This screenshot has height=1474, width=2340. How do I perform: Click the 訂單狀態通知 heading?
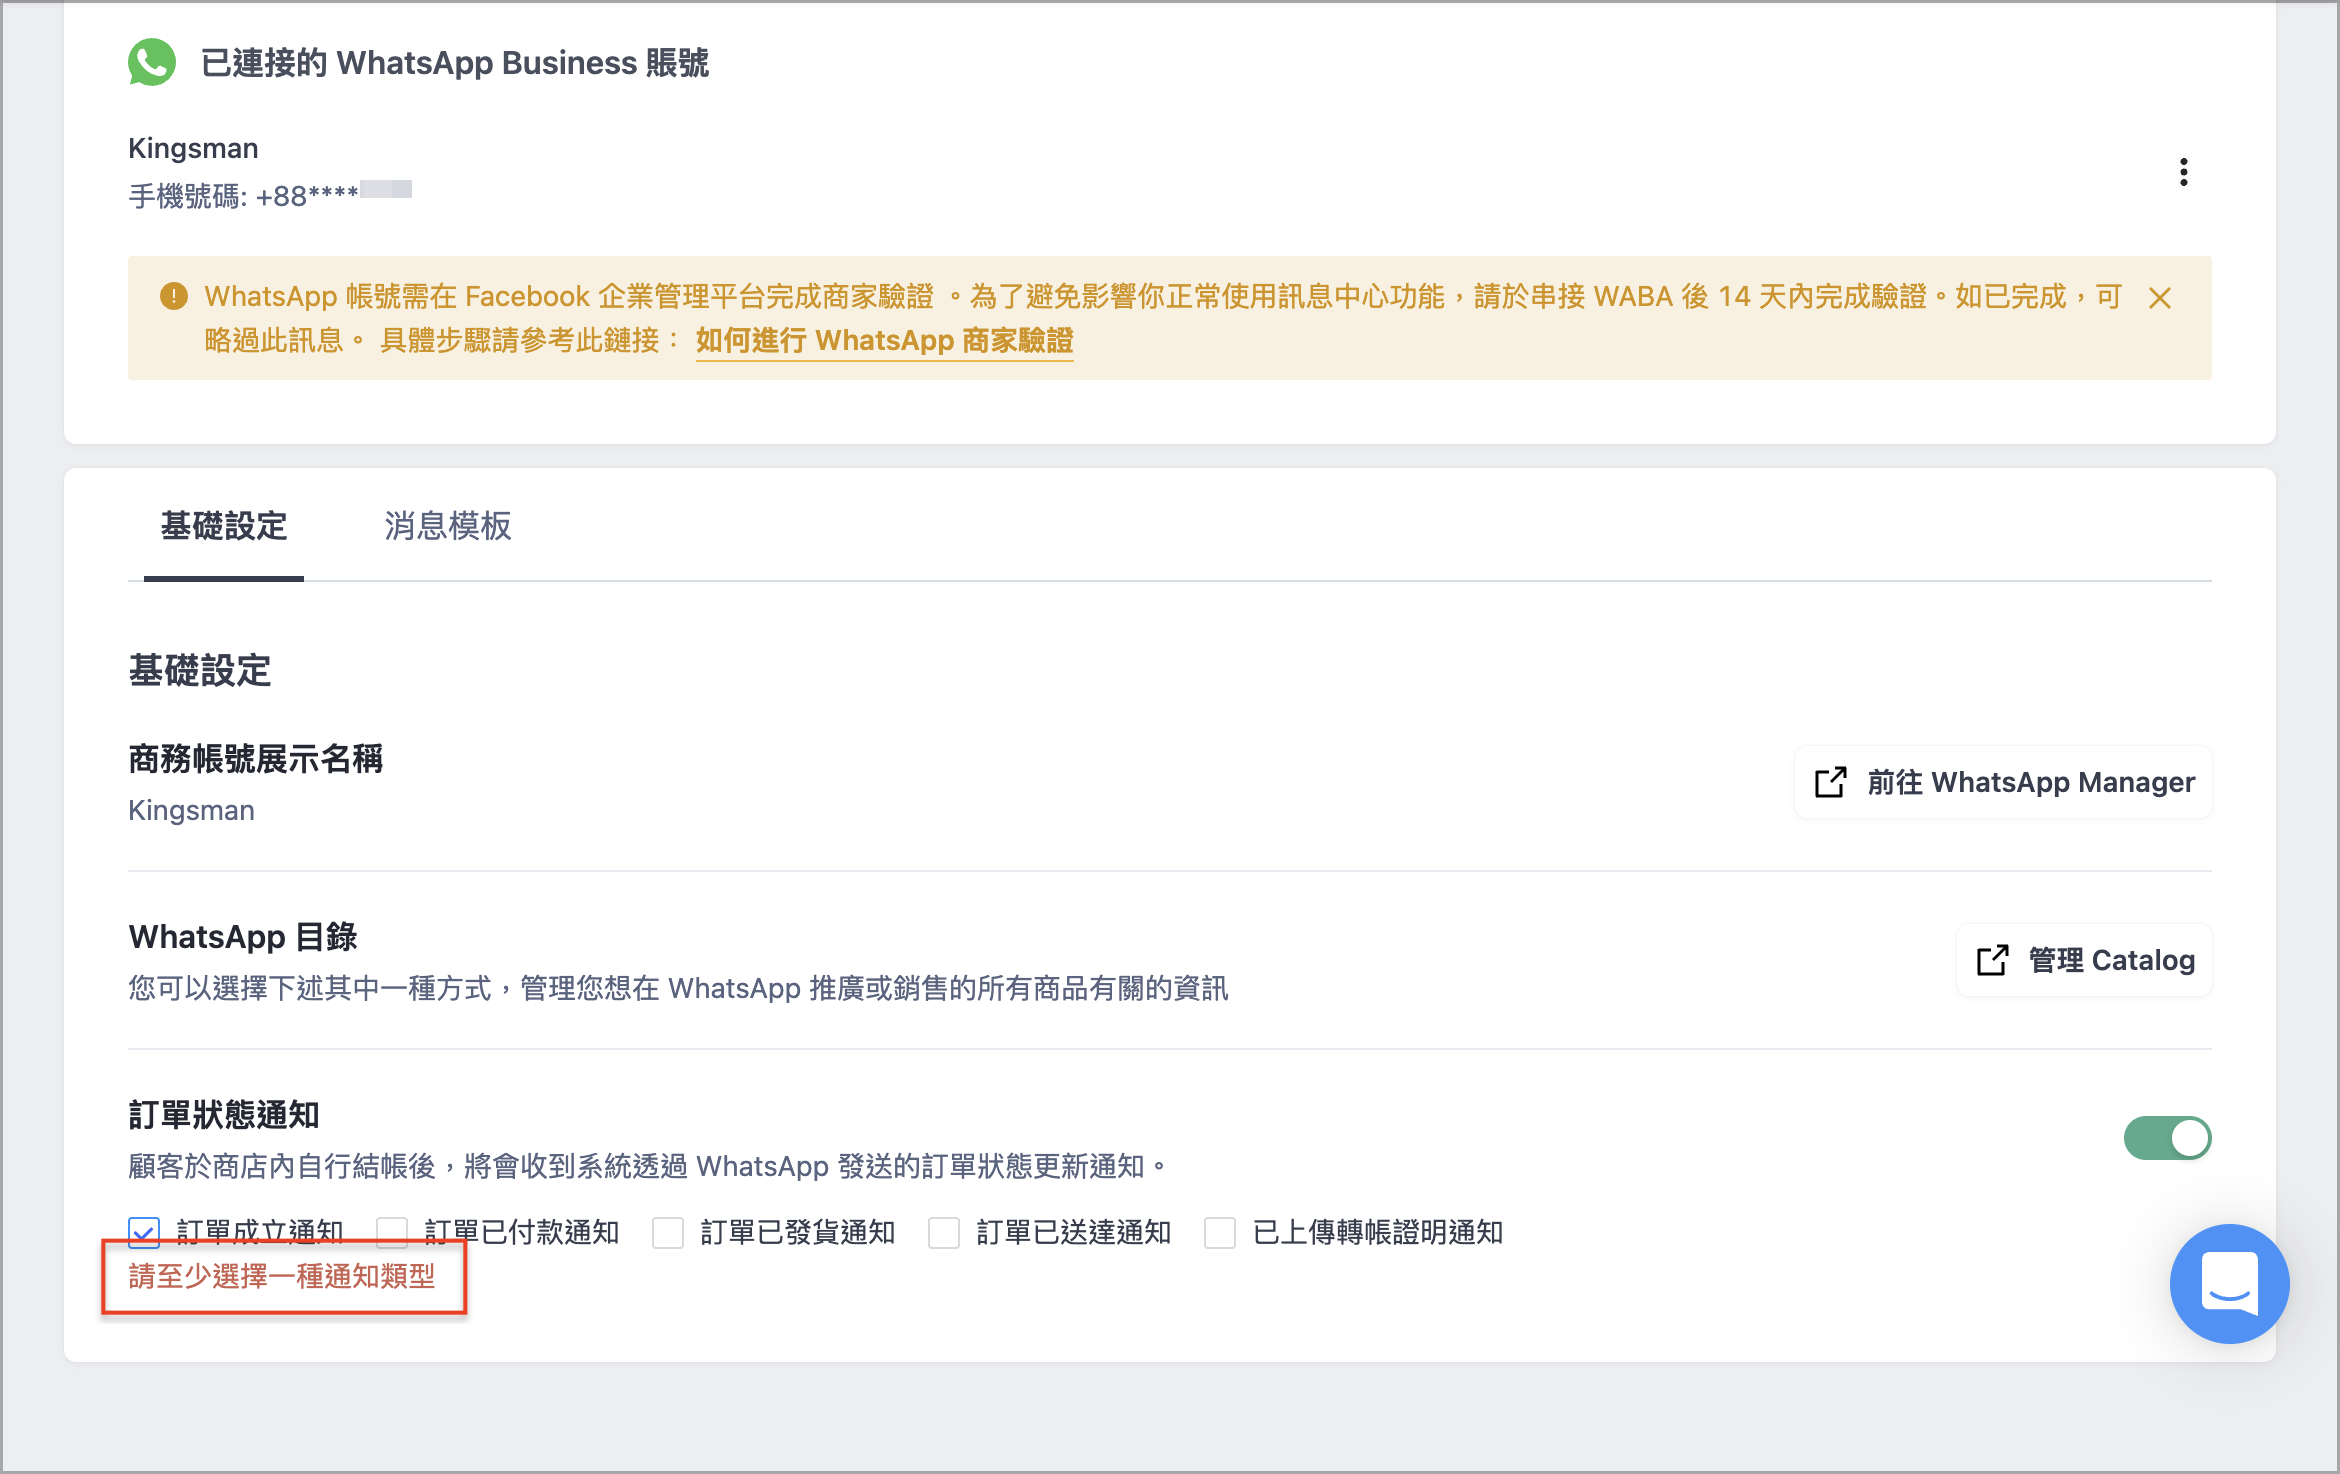point(224,1115)
